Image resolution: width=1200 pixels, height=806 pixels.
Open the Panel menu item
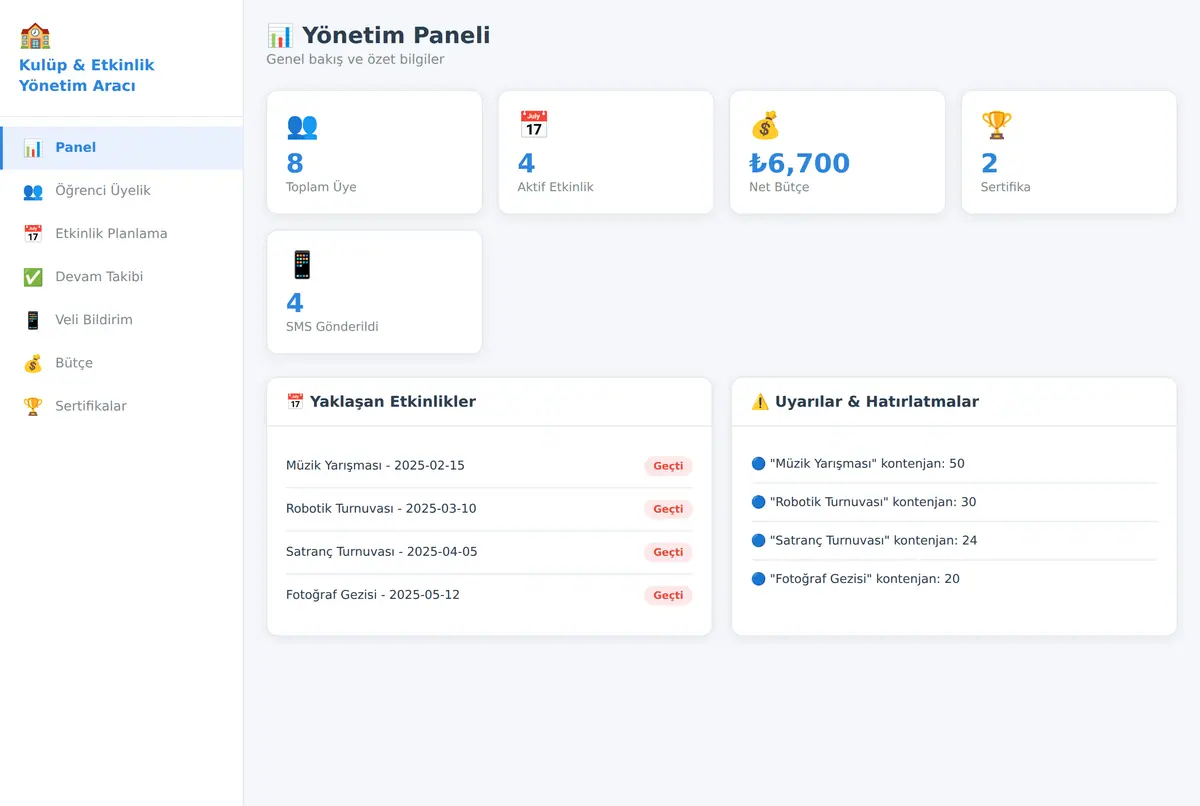pyautogui.click(x=121, y=148)
